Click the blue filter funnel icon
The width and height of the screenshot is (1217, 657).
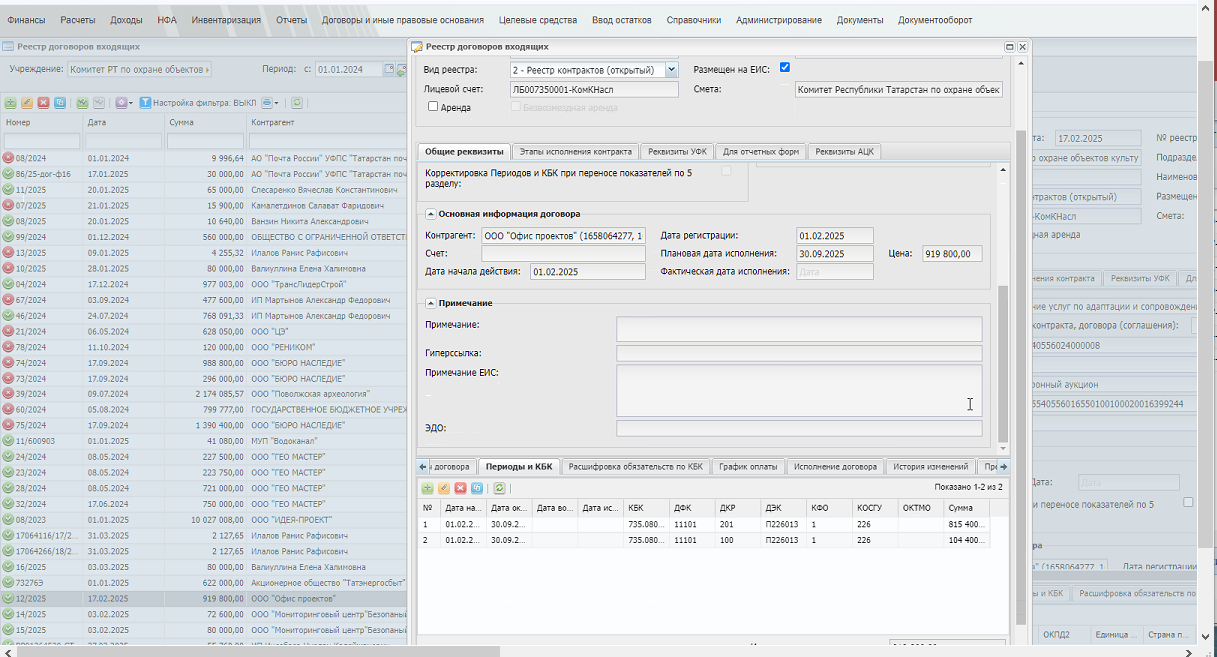(x=145, y=103)
